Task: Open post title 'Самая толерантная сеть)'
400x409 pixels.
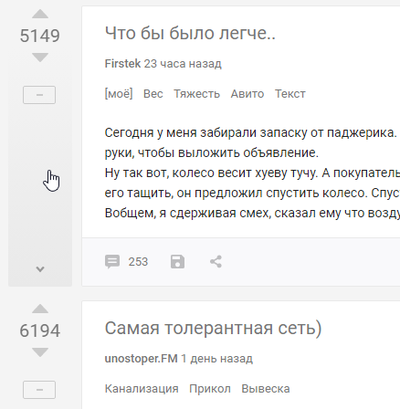Action: pos(213,328)
